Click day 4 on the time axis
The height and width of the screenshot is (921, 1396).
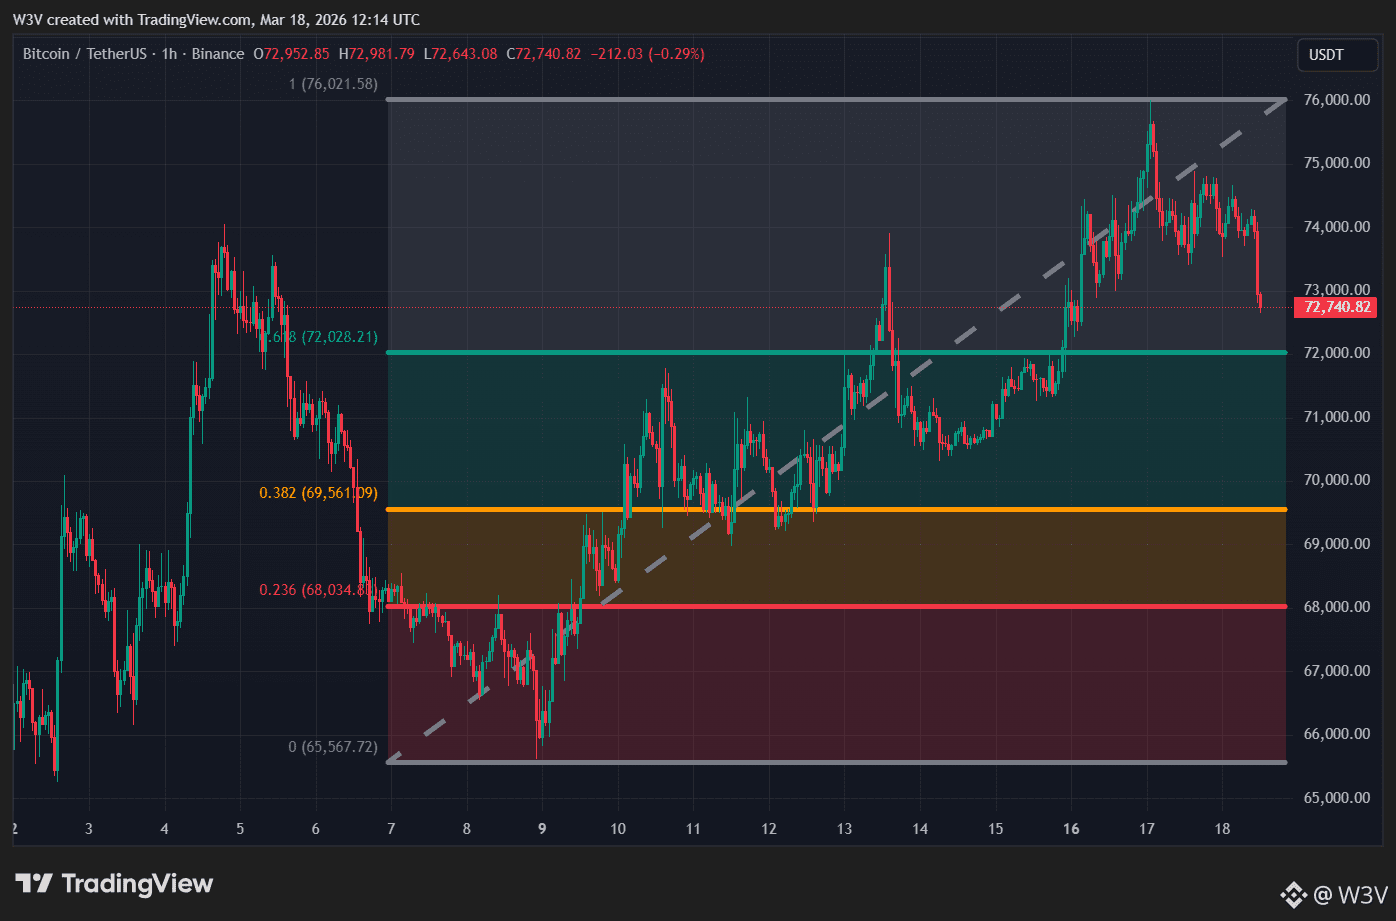point(164,829)
